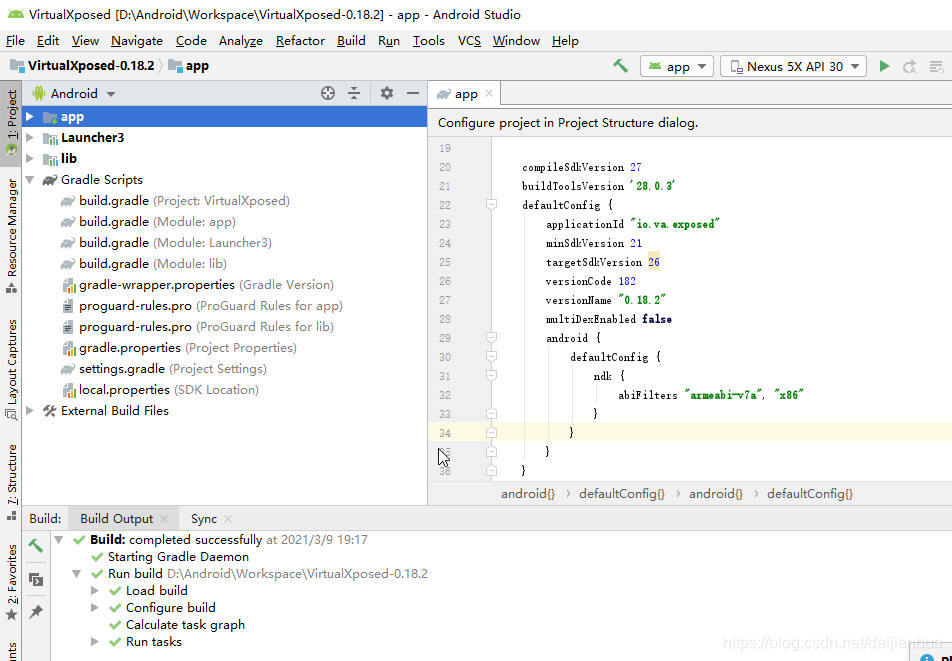Click the pin tab icon in build panel

(36, 611)
